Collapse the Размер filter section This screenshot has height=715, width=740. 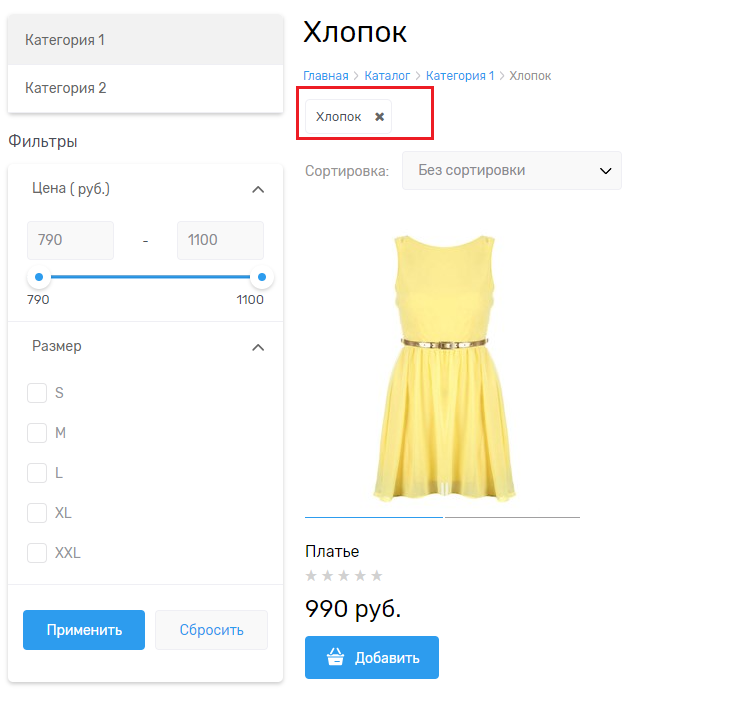[x=257, y=347]
